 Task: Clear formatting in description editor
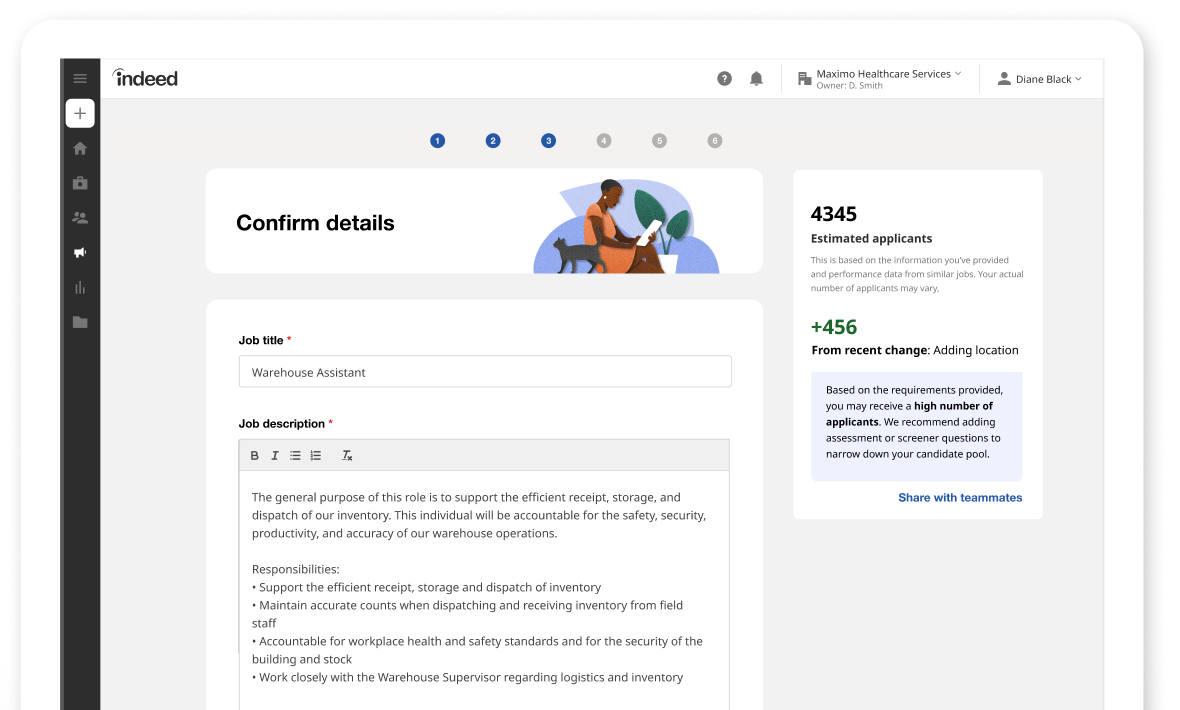point(347,456)
